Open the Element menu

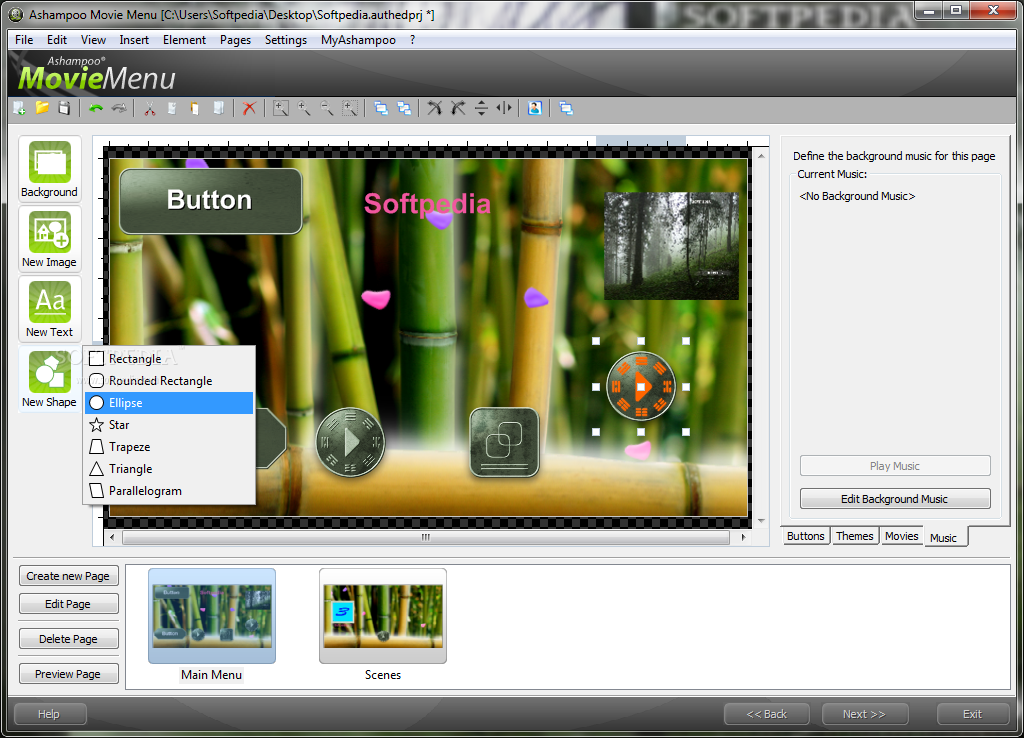pyautogui.click(x=184, y=40)
